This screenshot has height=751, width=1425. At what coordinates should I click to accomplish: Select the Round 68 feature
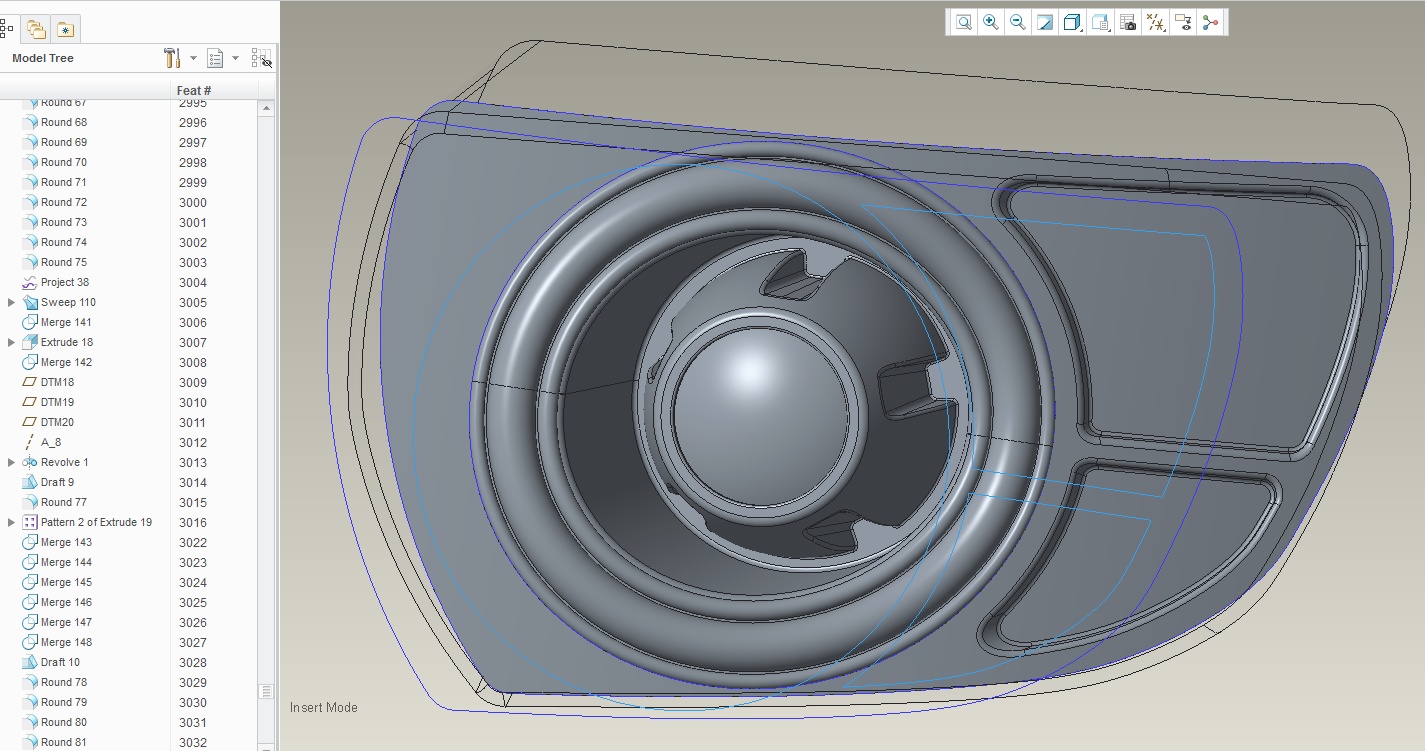[64, 122]
